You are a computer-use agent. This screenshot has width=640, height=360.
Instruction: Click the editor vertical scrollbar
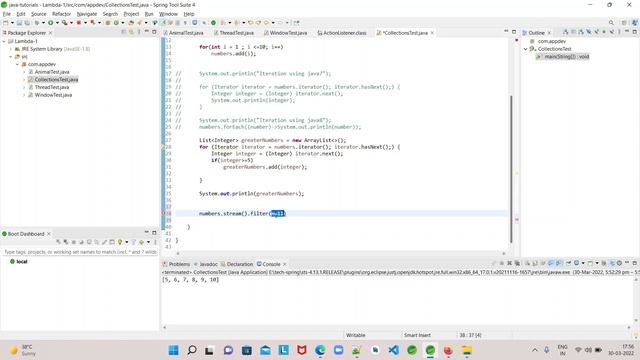point(511,169)
